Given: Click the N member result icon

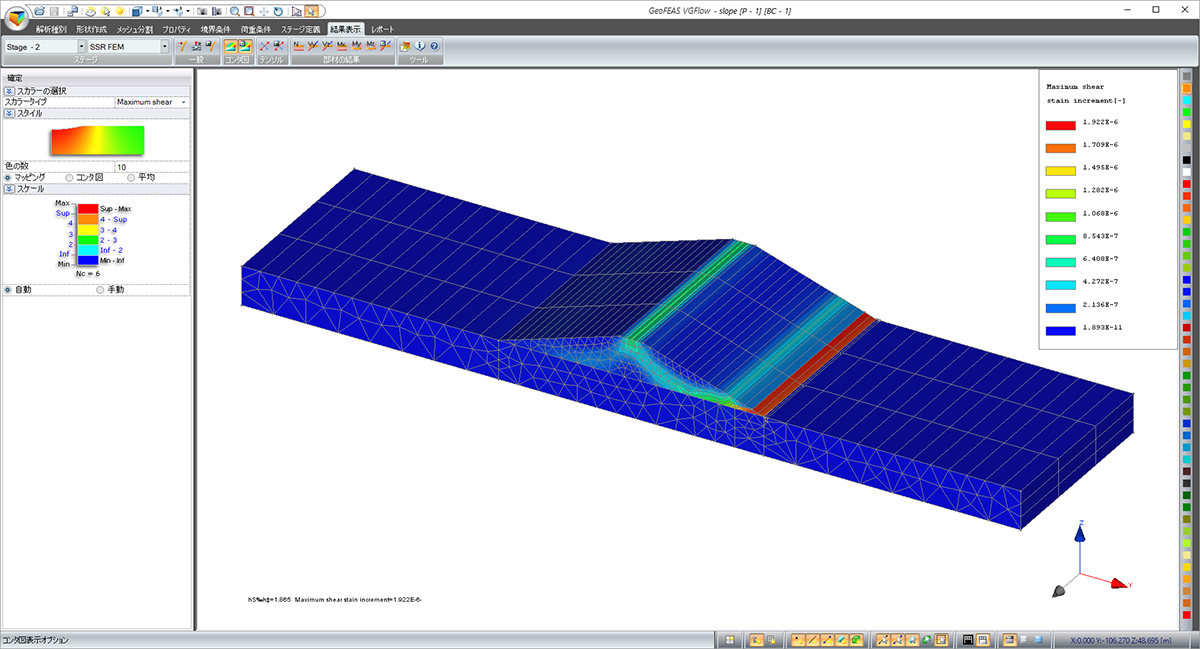Looking at the screenshot, I should pos(299,46).
